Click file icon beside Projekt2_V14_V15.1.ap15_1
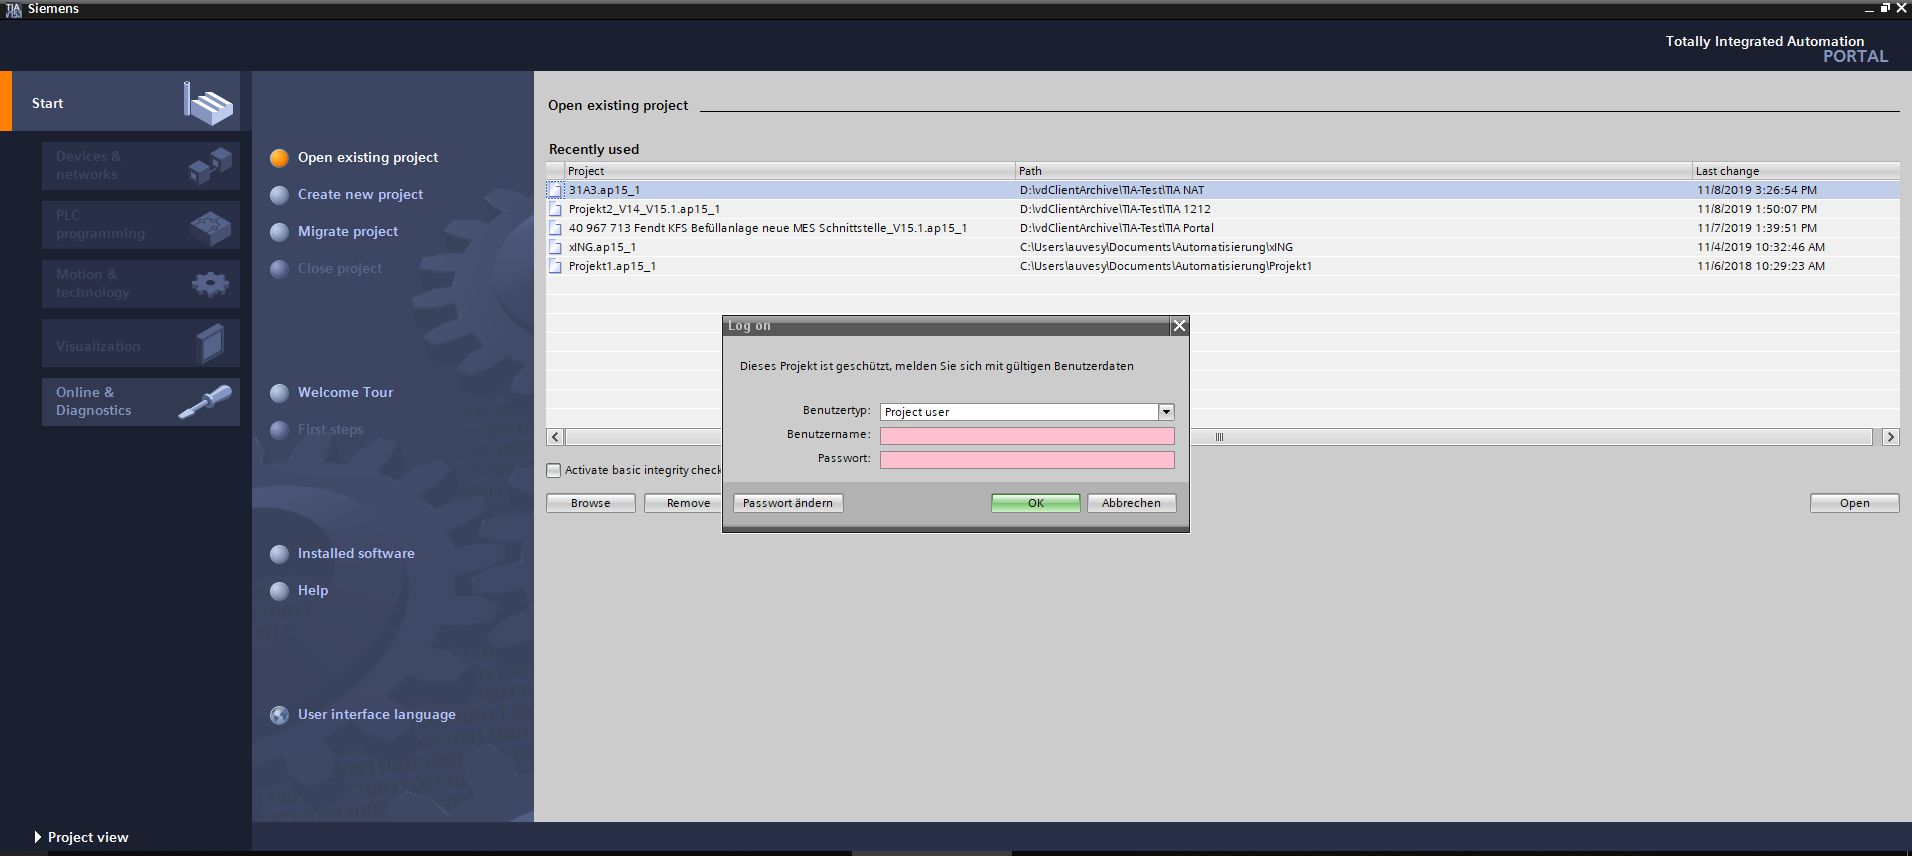The height and width of the screenshot is (856, 1912). [555, 209]
